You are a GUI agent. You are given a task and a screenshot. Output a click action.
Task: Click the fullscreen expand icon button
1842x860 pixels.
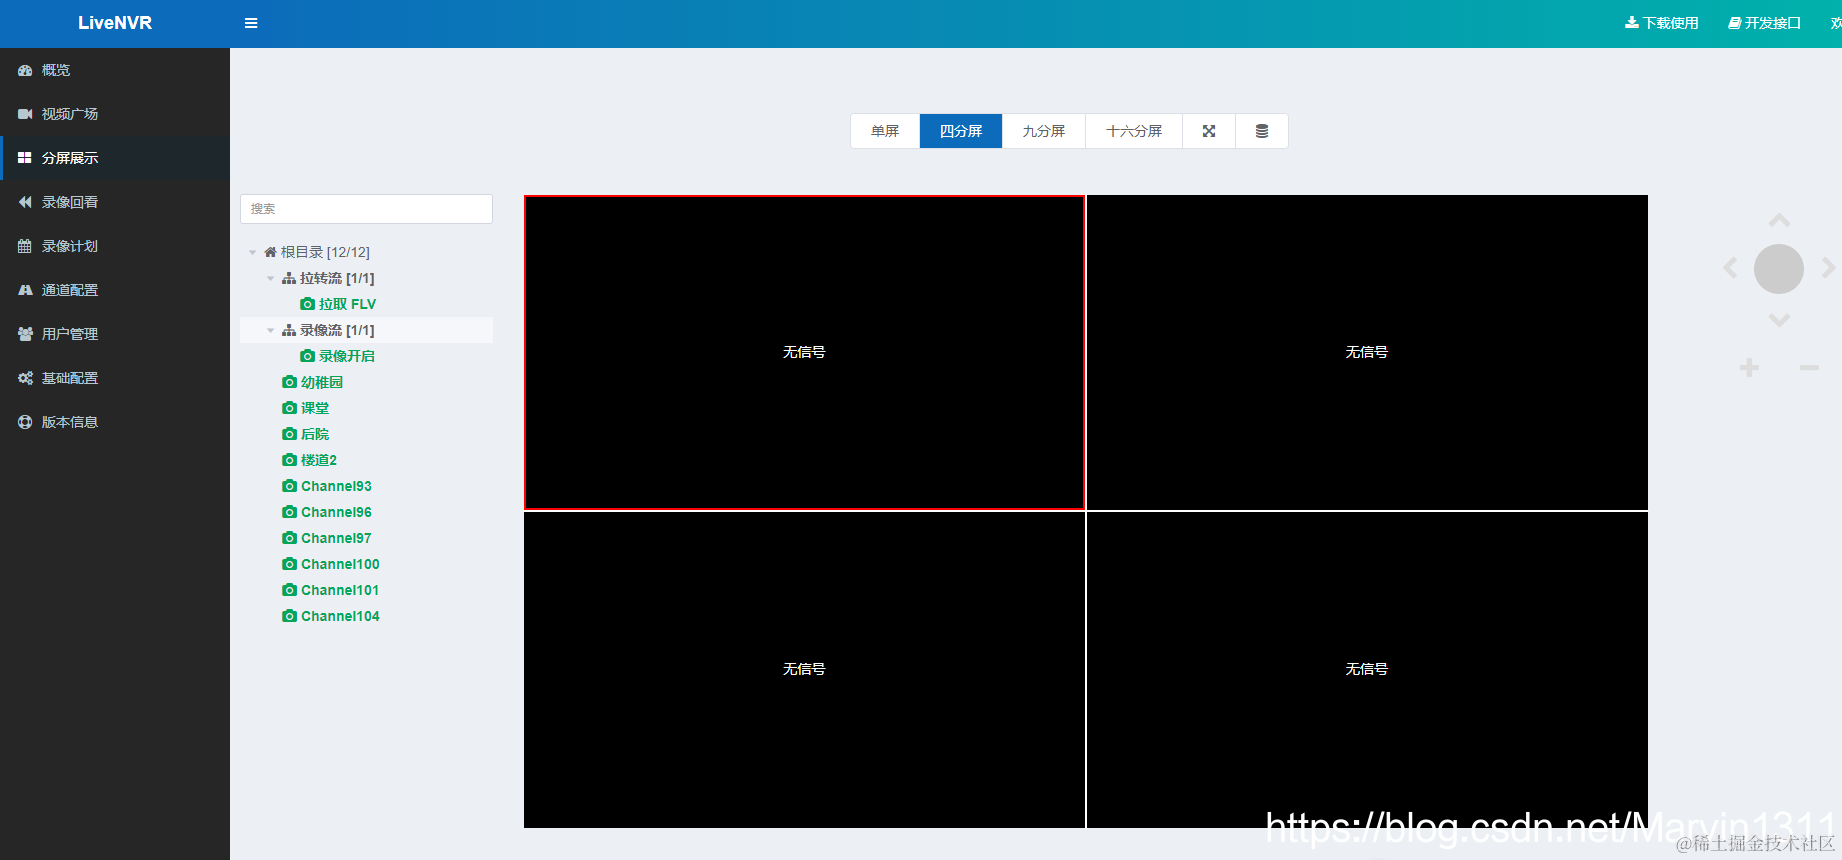[x=1209, y=131]
